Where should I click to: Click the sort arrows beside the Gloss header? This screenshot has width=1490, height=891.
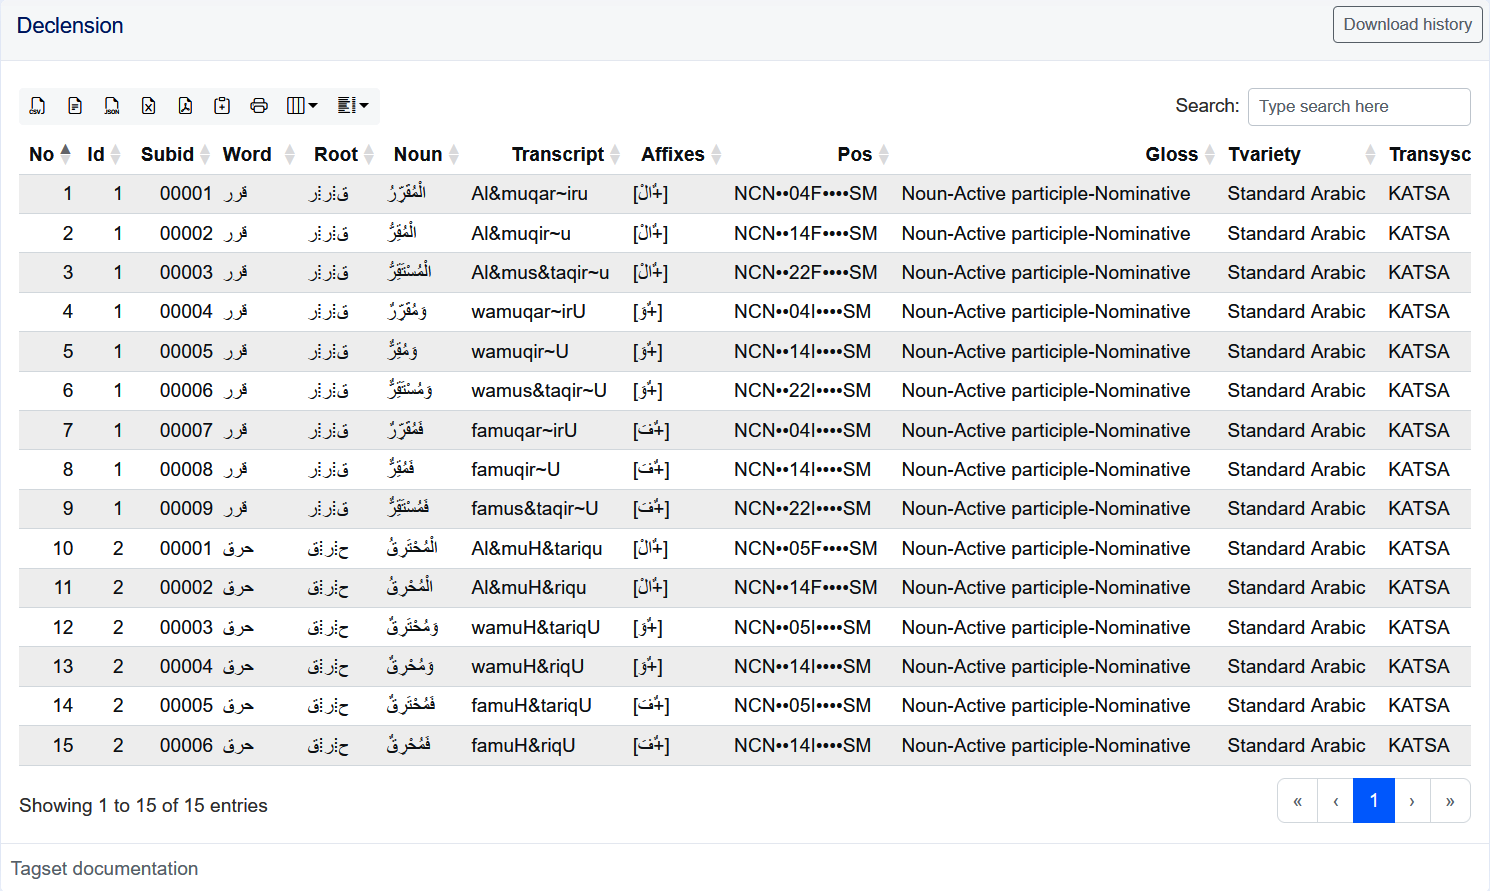(1210, 154)
